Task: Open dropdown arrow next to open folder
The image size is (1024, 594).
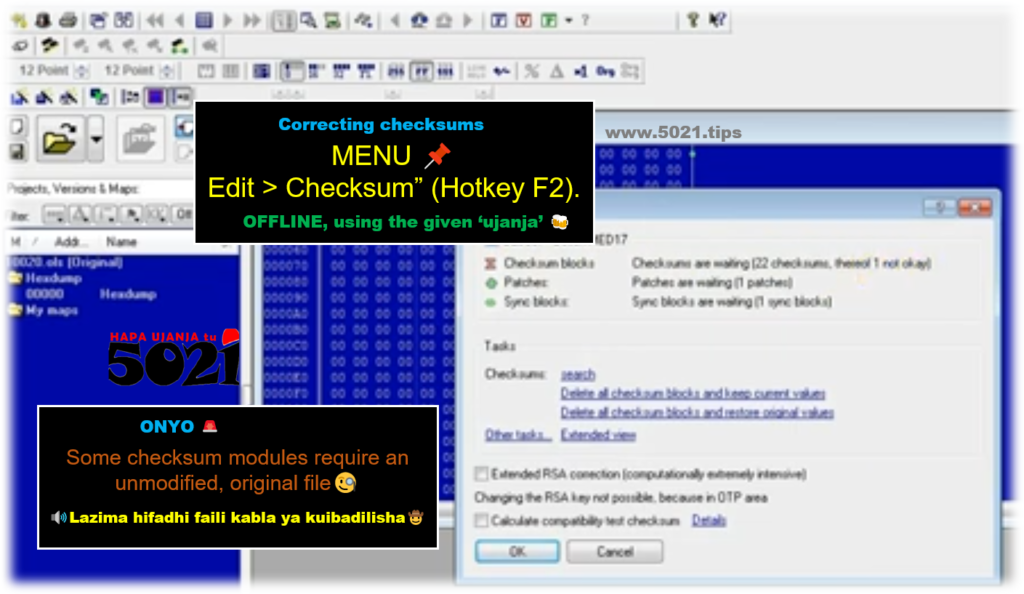Action: 96,138
